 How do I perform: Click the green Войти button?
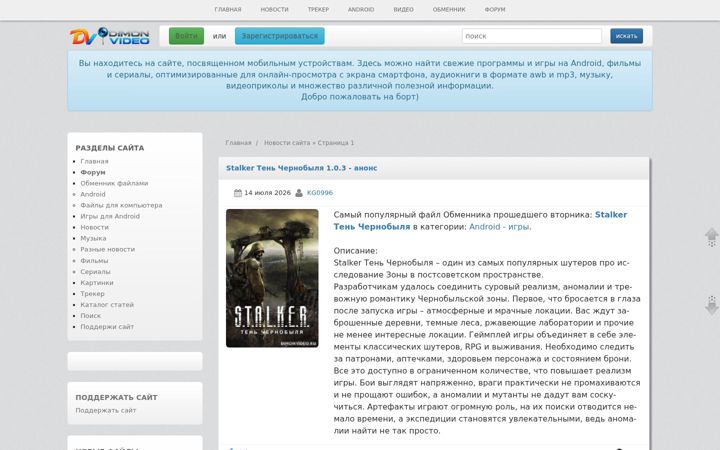[186, 36]
